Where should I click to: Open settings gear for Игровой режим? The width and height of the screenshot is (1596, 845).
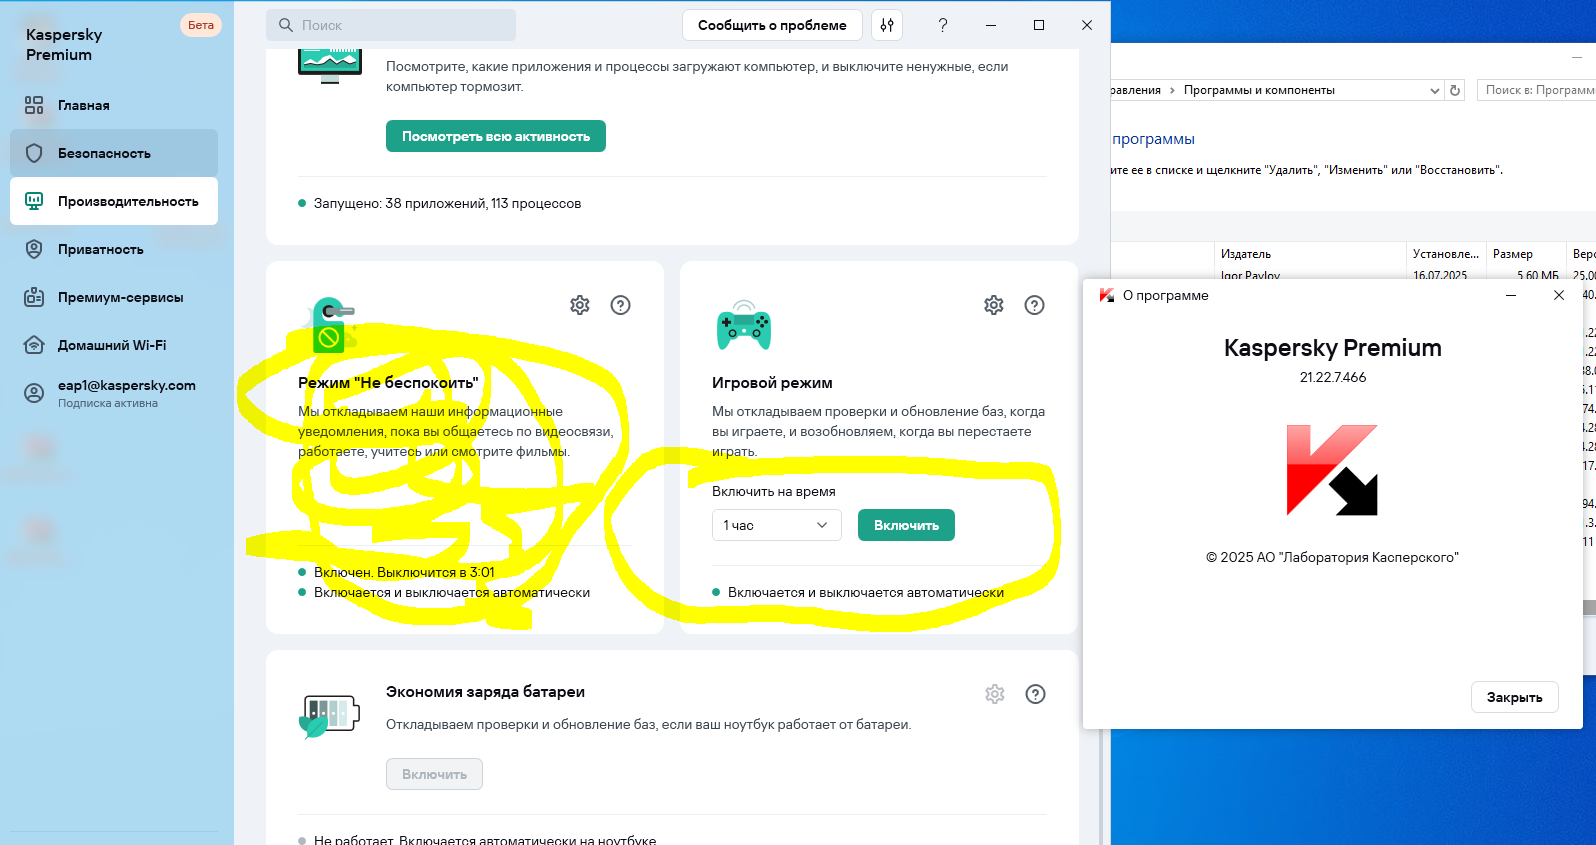(x=994, y=305)
